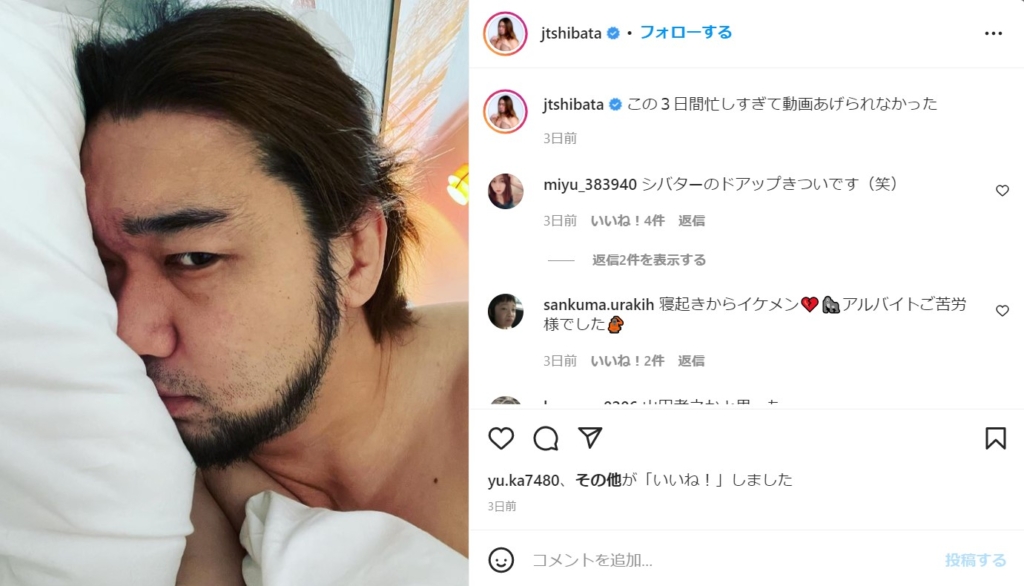Open the three-dot more options menu
The height and width of the screenshot is (586, 1024).
[x=993, y=33]
